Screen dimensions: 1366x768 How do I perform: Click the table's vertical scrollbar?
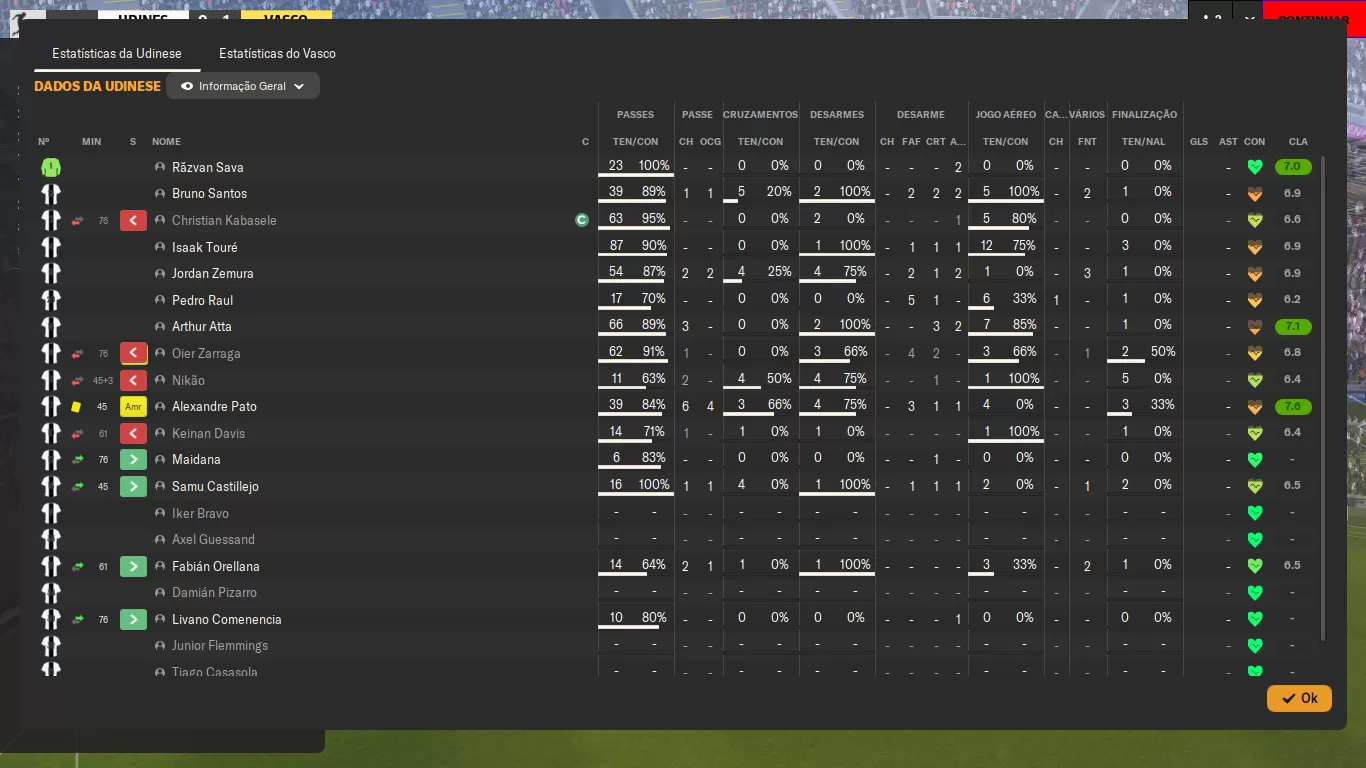click(1325, 398)
